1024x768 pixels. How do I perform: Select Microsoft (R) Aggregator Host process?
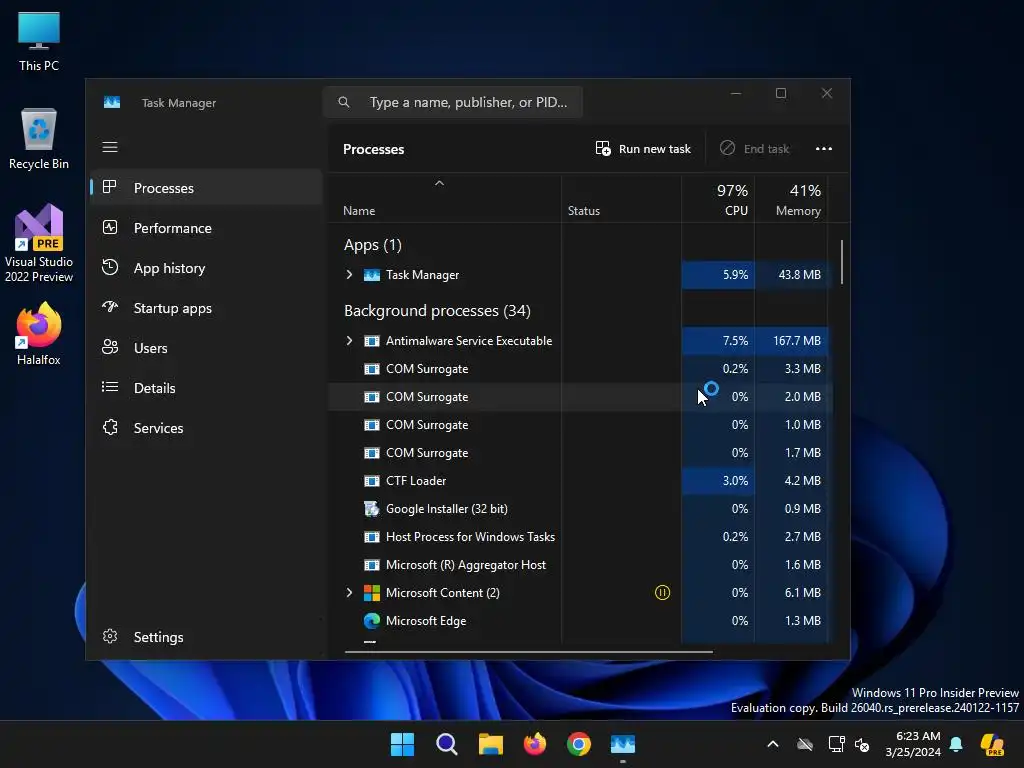[579, 565]
